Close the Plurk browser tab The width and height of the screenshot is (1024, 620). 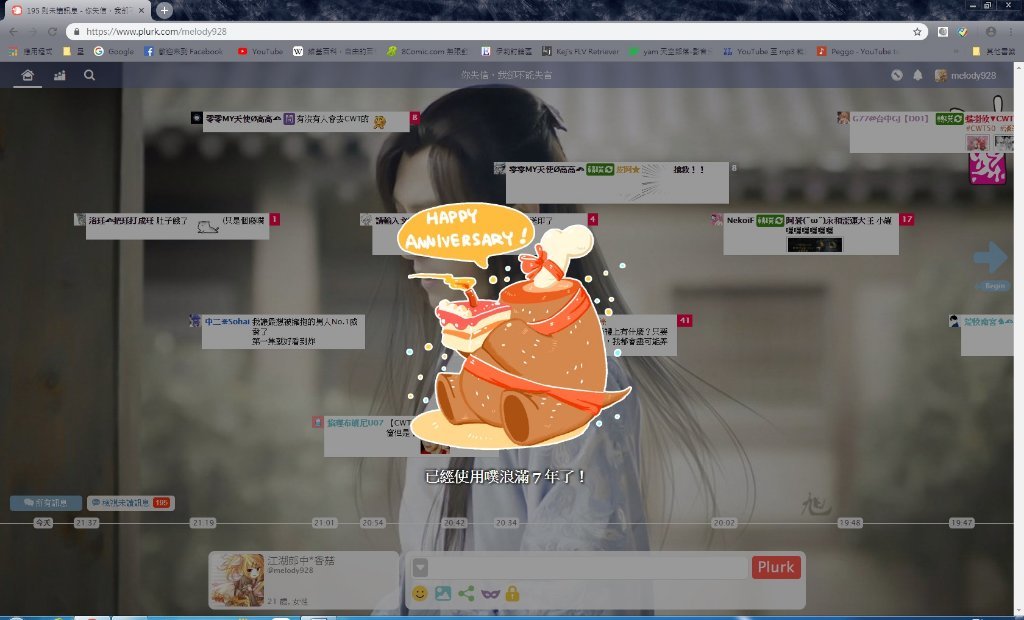[x=141, y=10]
